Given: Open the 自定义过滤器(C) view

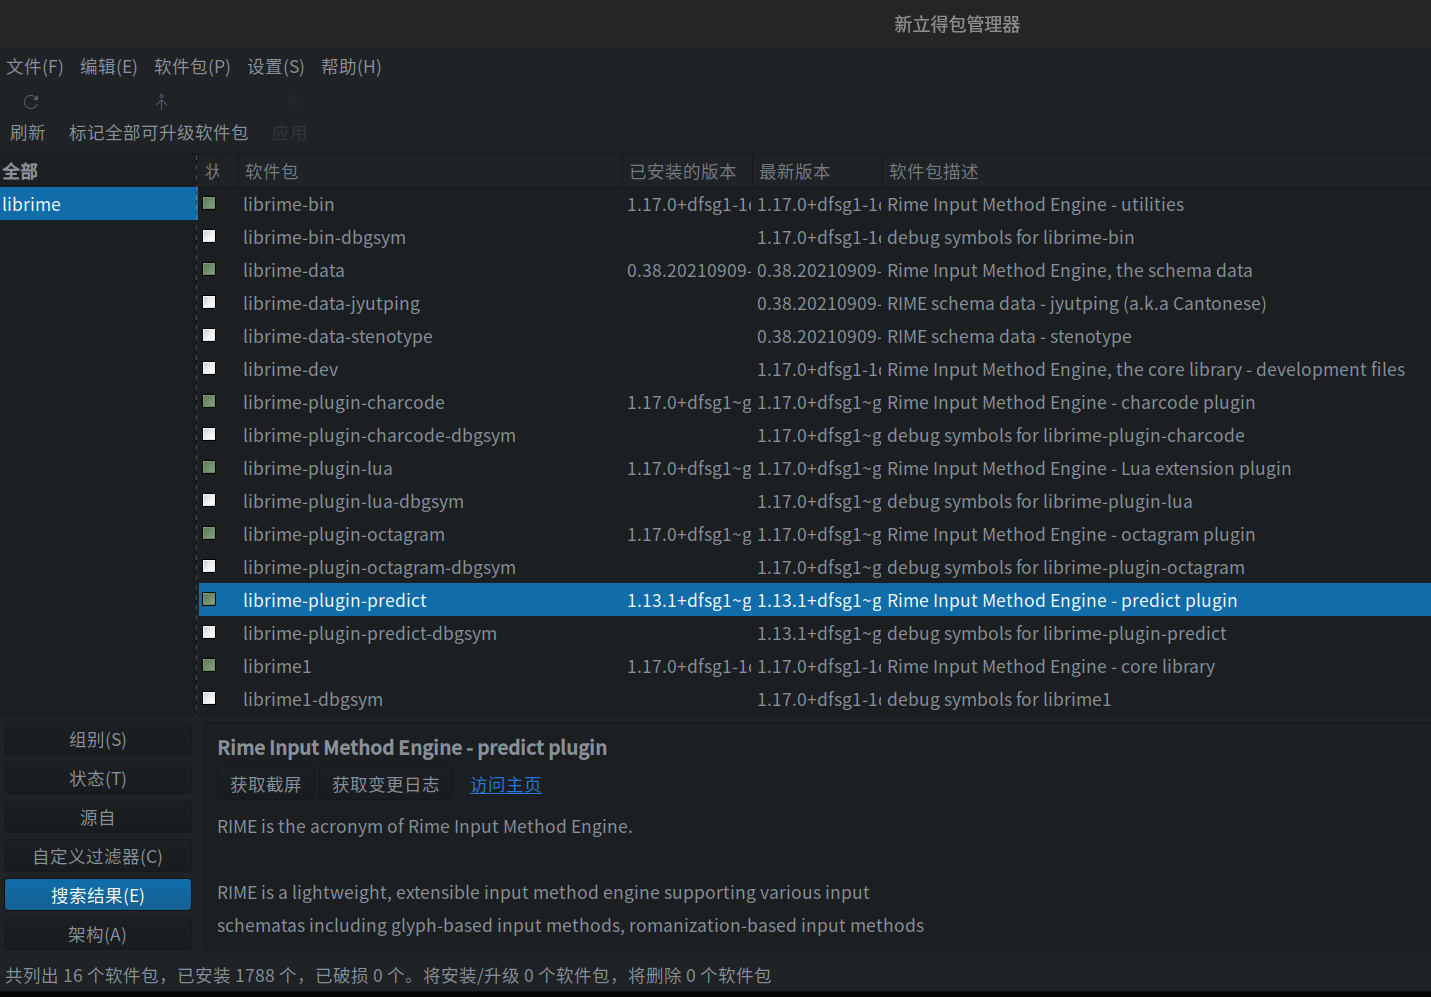Looking at the screenshot, I should pyautogui.click(x=98, y=857).
